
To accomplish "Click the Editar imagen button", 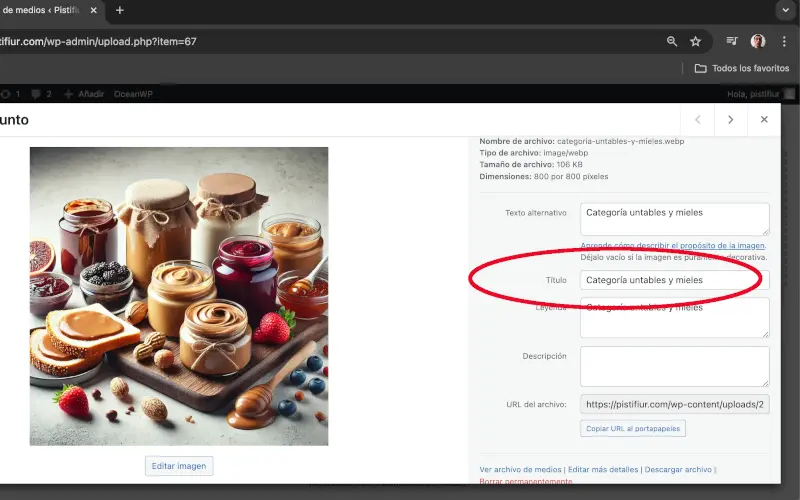I will click(x=179, y=466).
